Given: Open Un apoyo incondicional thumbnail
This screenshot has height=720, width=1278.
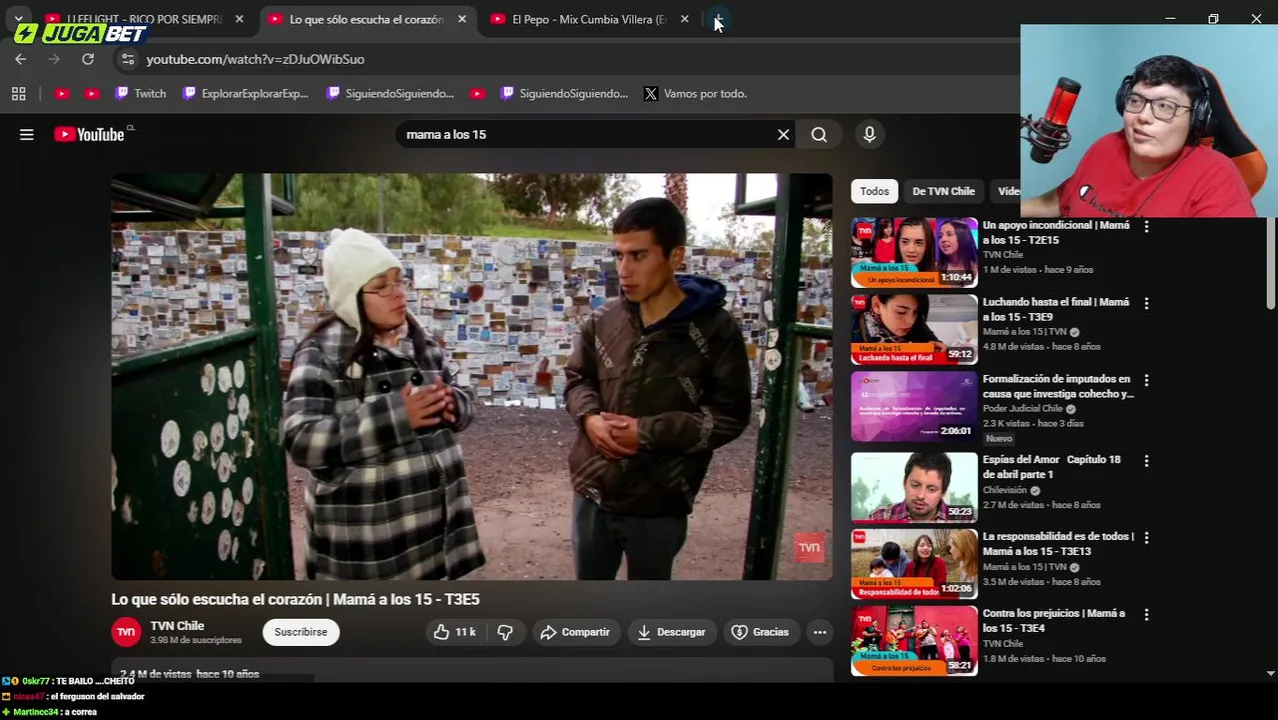Looking at the screenshot, I should 914,253.
